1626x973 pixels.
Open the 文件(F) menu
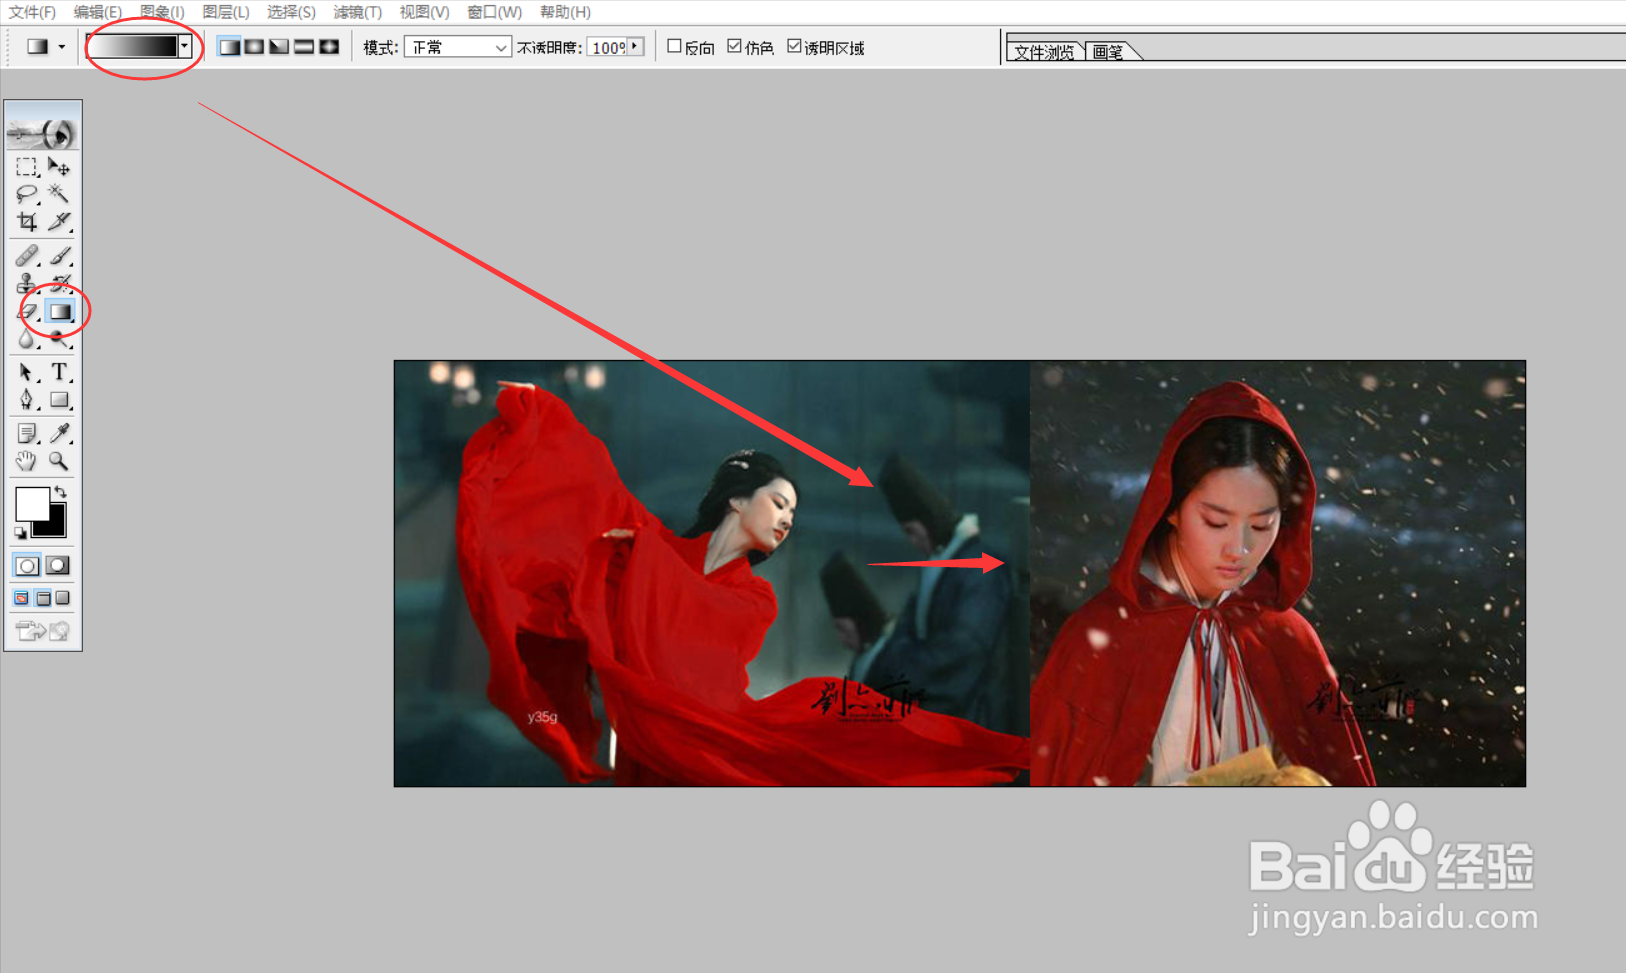coord(32,12)
